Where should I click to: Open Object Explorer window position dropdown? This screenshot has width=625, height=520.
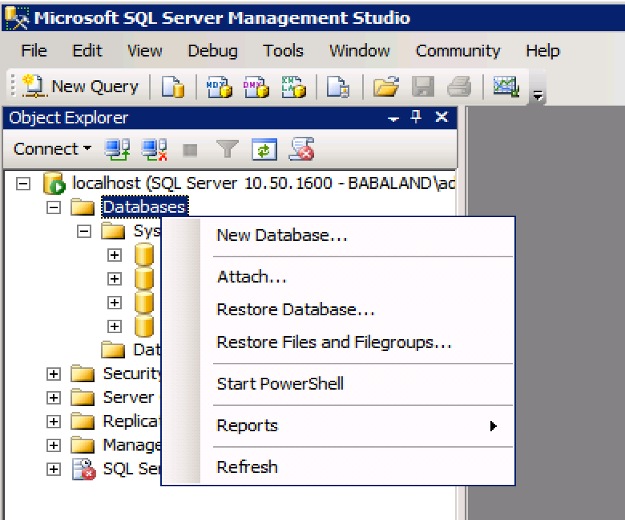[x=393, y=119]
